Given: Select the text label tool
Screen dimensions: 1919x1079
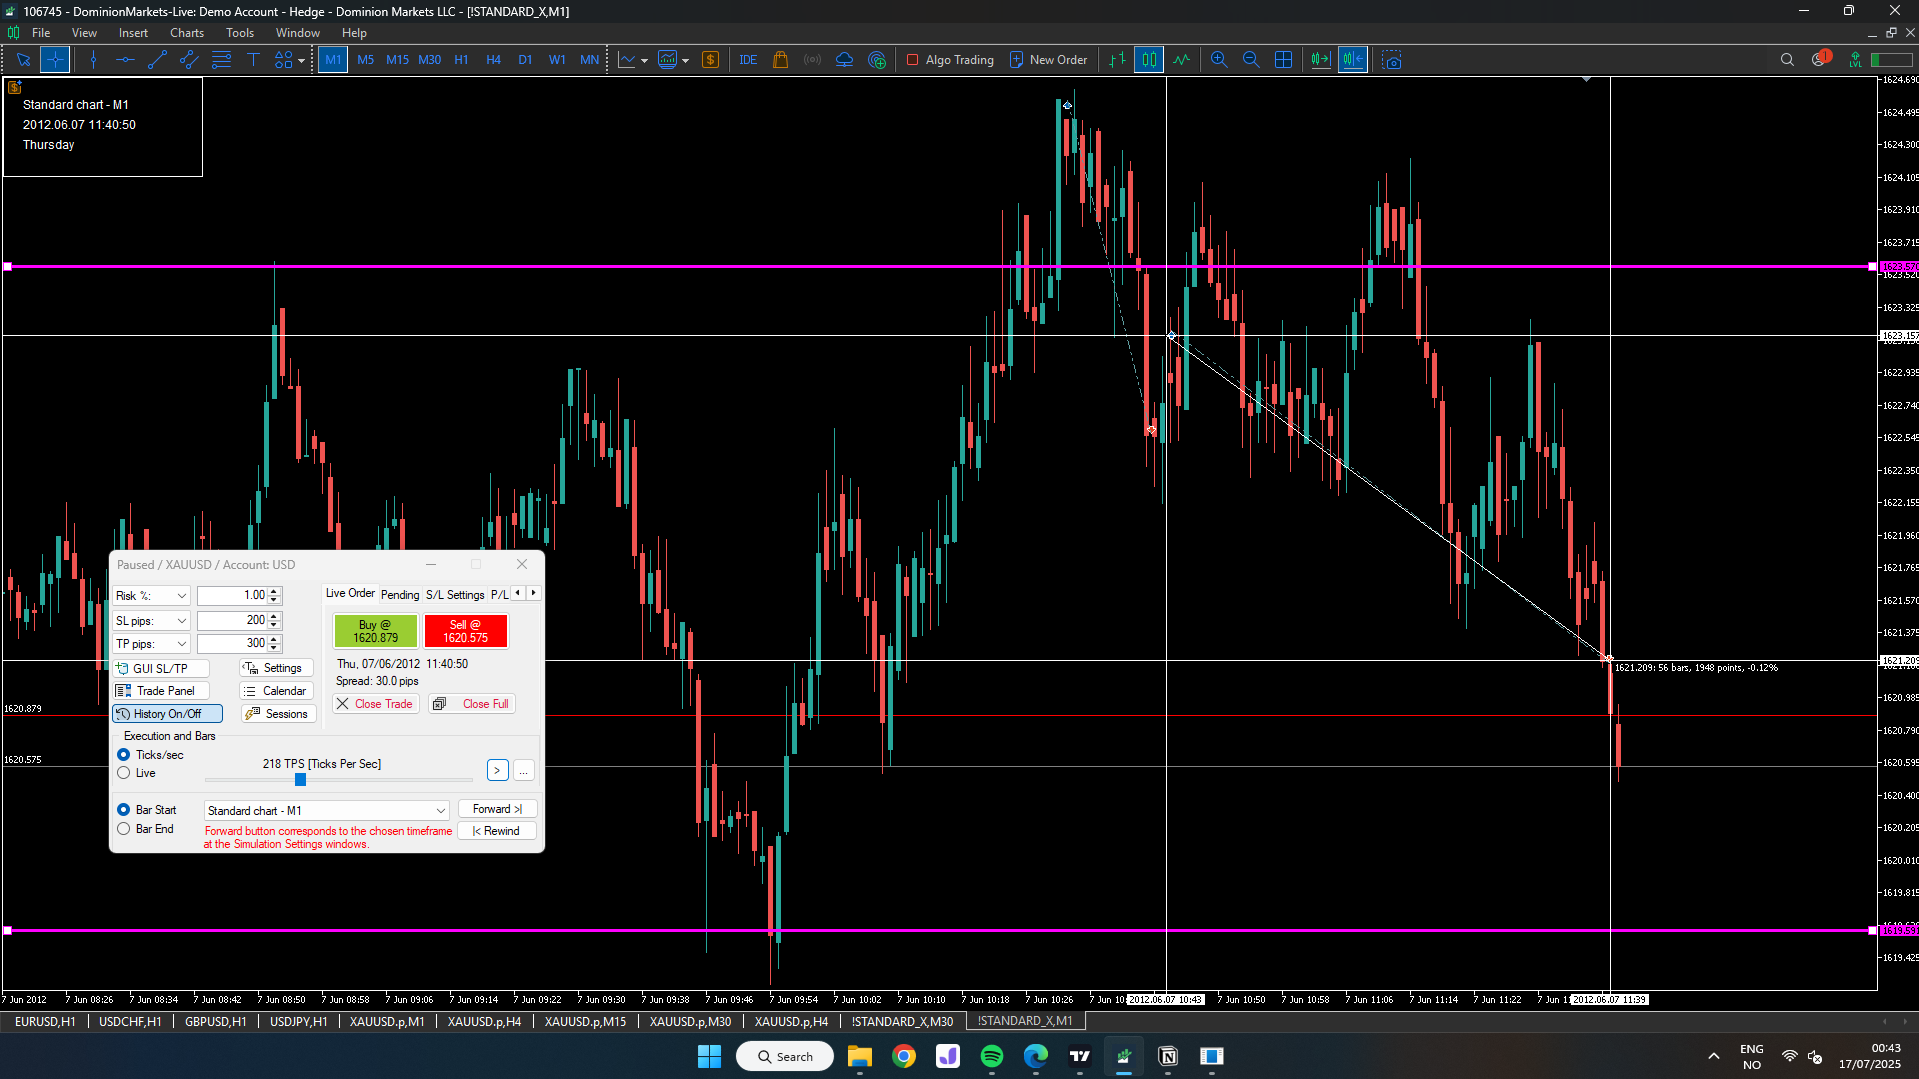Looking at the screenshot, I should click(x=253, y=60).
